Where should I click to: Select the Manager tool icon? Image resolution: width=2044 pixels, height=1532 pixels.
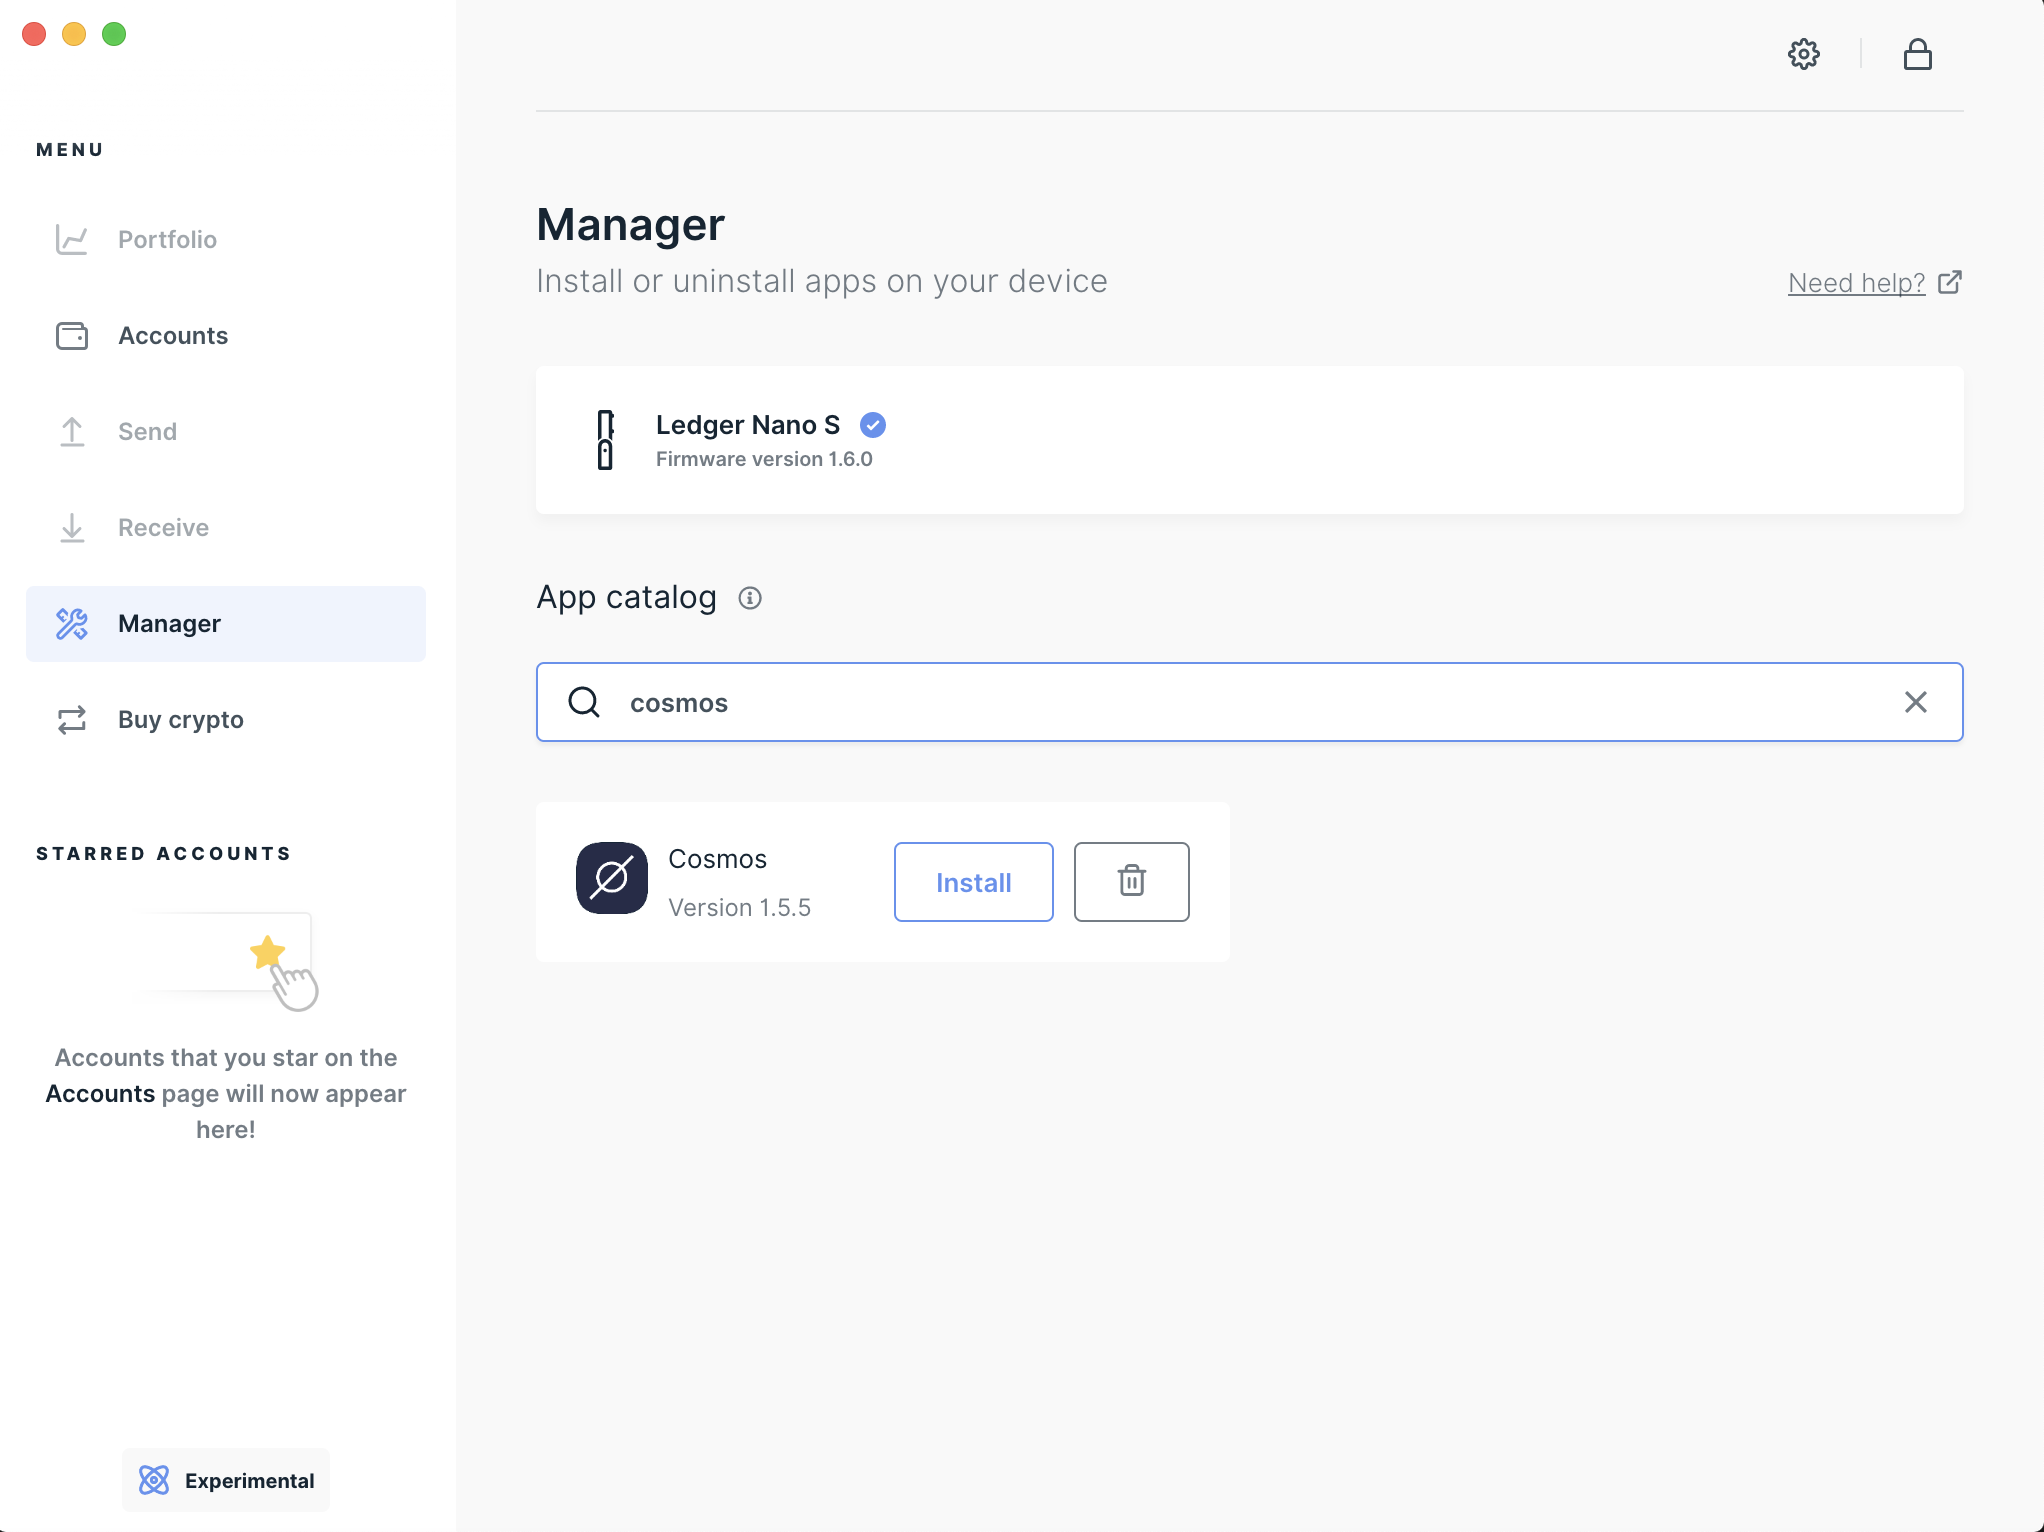[x=71, y=623]
